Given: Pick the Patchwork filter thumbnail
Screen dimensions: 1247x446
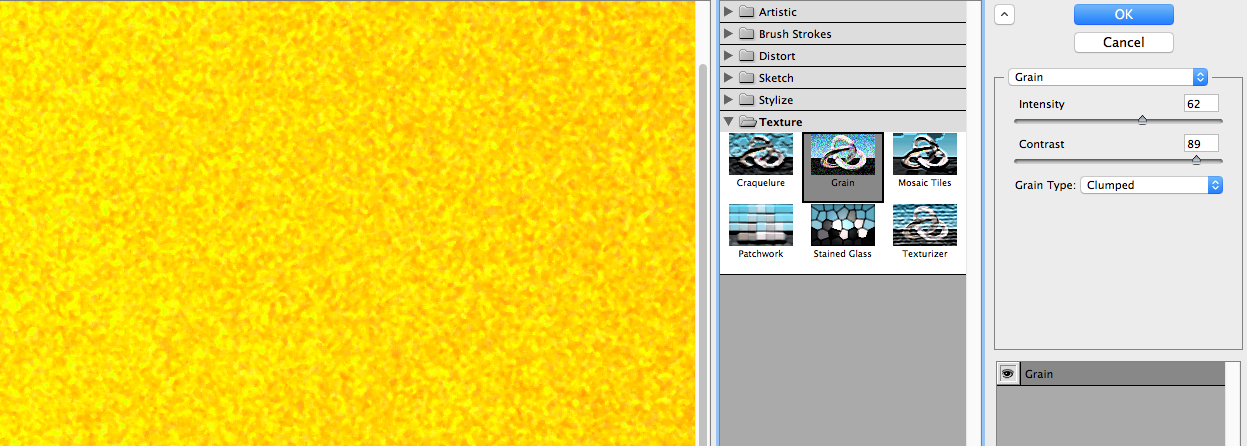Looking at the screenshot, I should click(760, 225).
